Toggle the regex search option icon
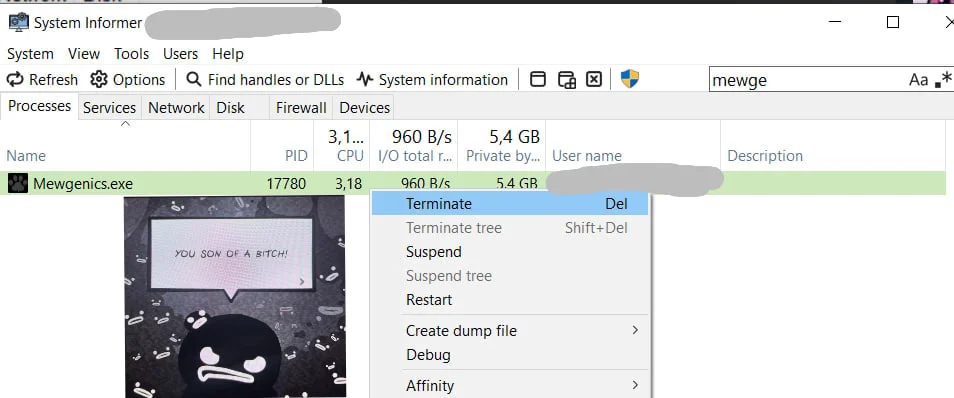 pos(943,80)
